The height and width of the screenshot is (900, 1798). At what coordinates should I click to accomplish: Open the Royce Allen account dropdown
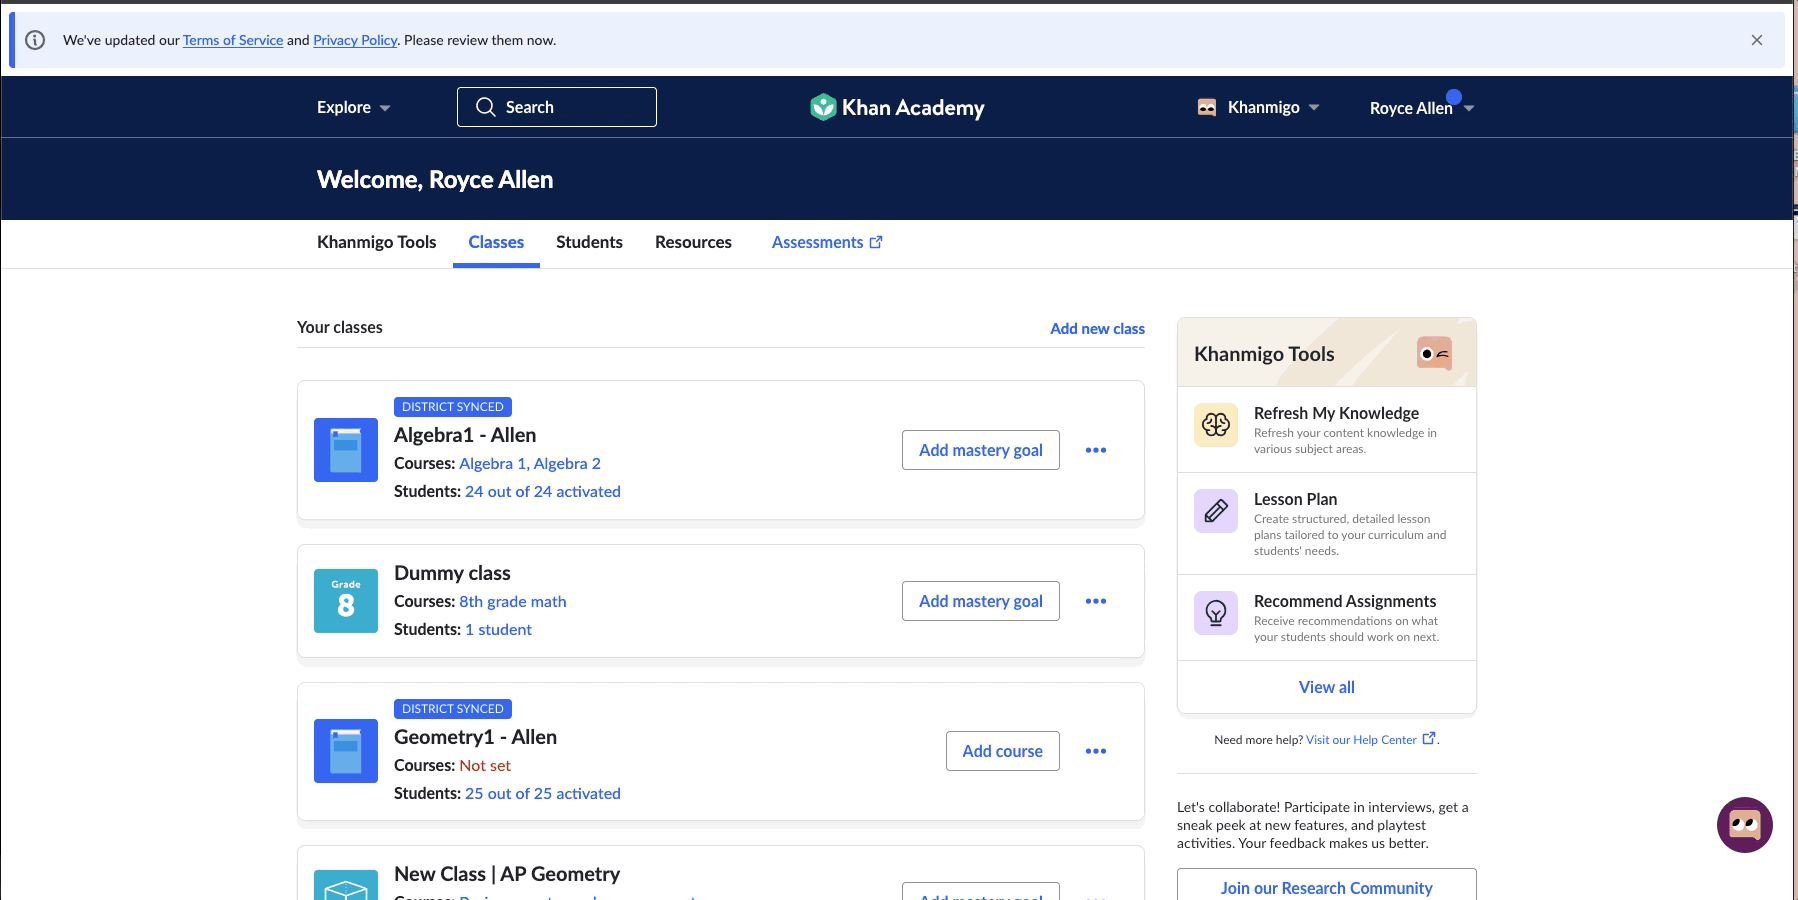[1422, 108]
